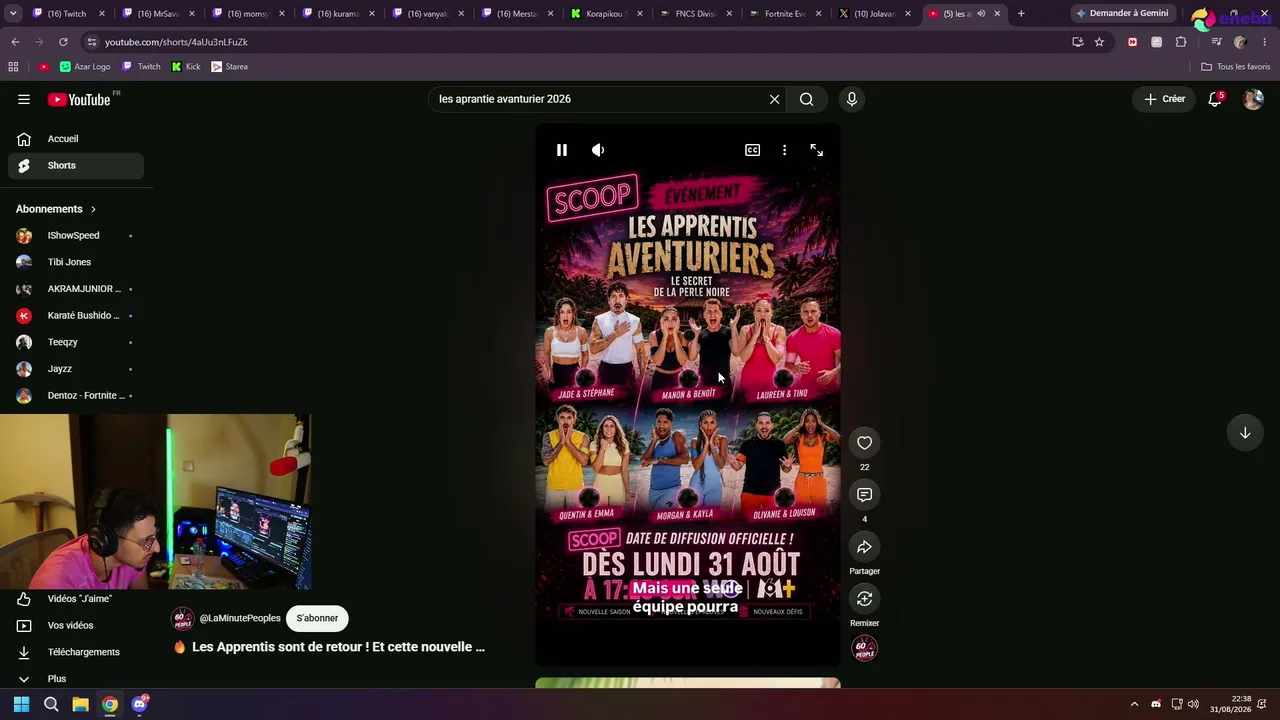Open File Explorer from taskbar

pos(80,704)
